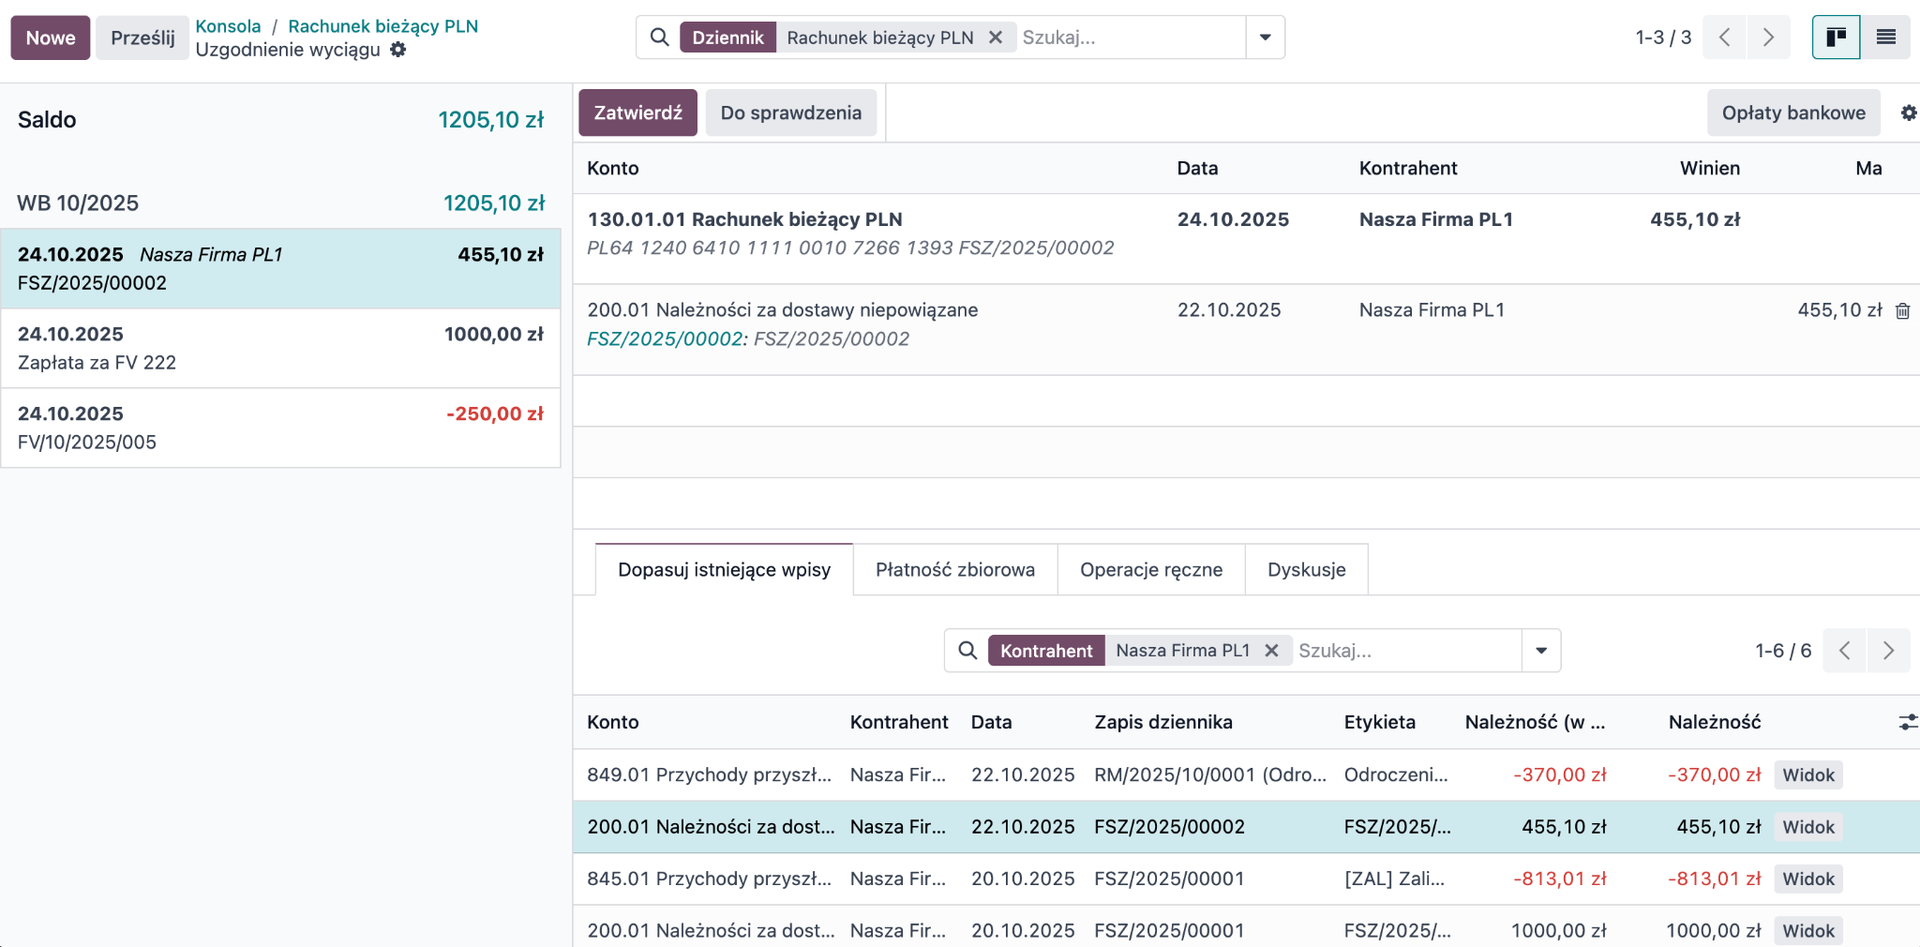The image size is (1920, 947).
Task: Expand the matching entries search dropdown
Action: 1541,651
